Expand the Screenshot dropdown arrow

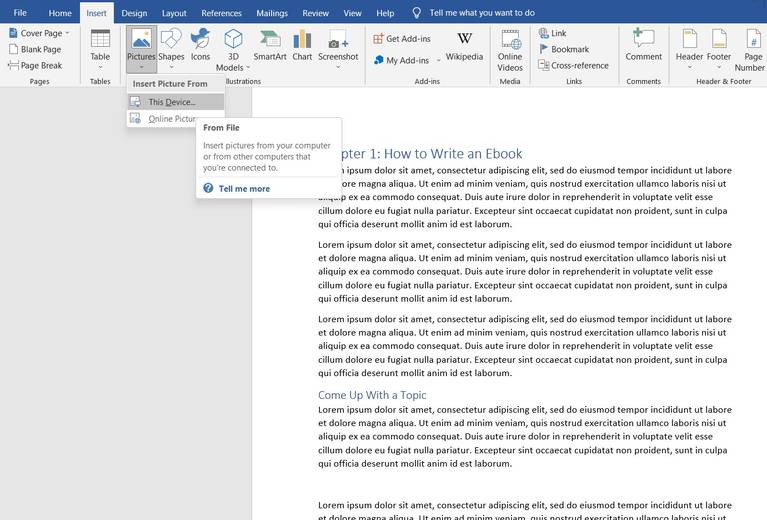coord(338,67)
